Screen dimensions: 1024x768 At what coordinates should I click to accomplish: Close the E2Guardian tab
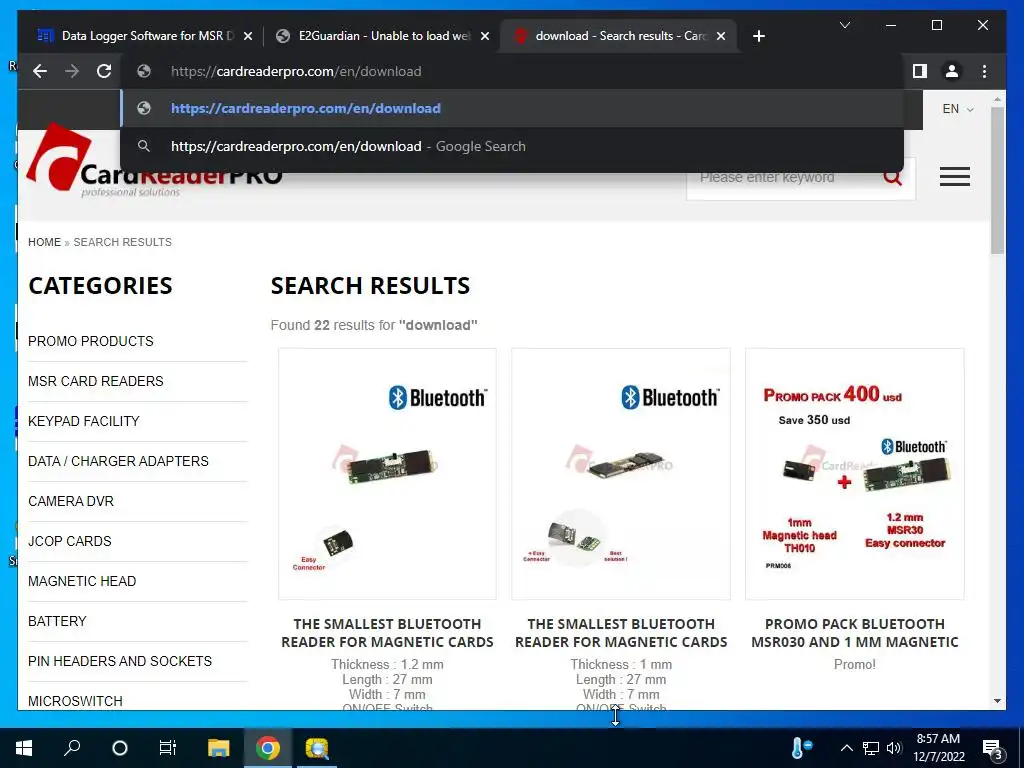[x=485, y=36]
